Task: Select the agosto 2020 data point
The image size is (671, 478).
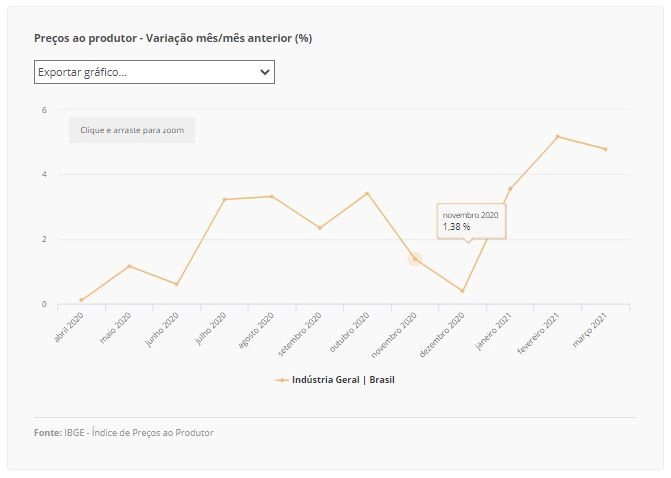Action: pos(272,196)
